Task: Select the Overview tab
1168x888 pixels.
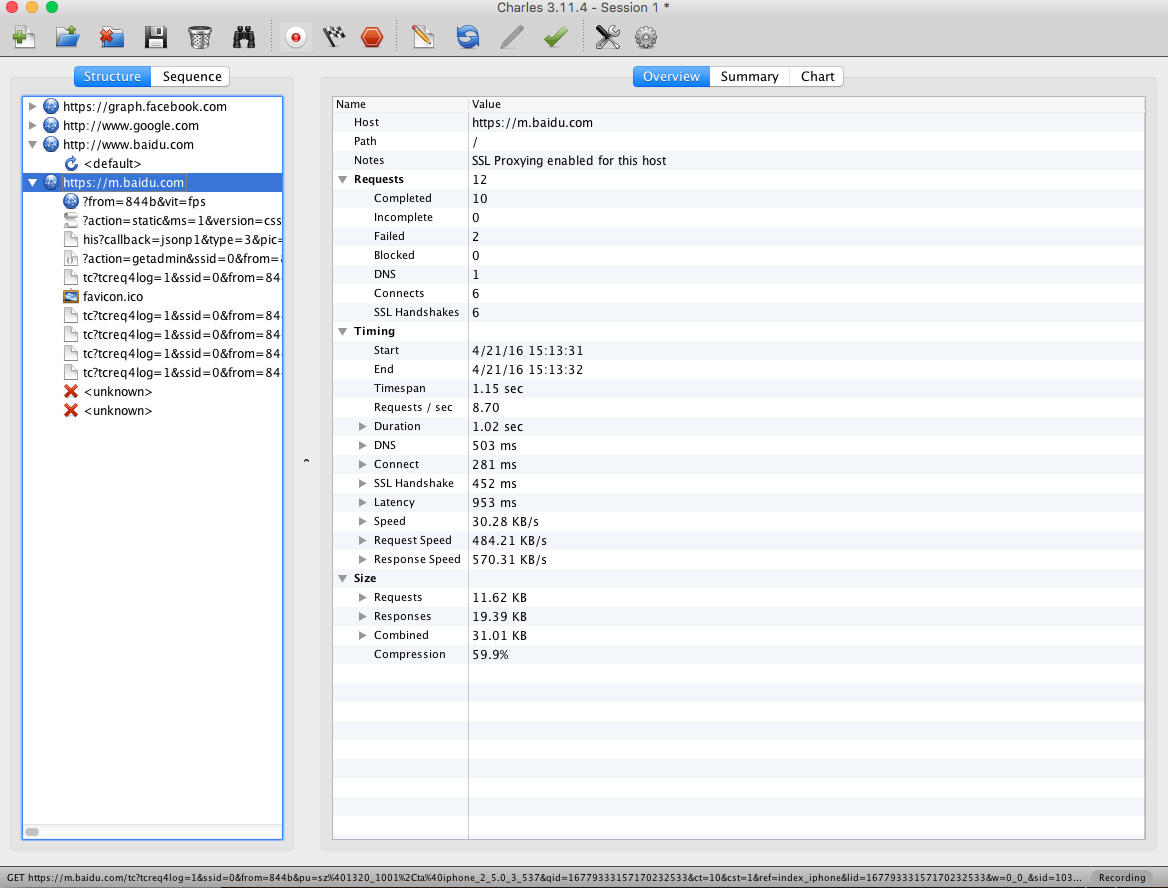Action: pos(671,76)
